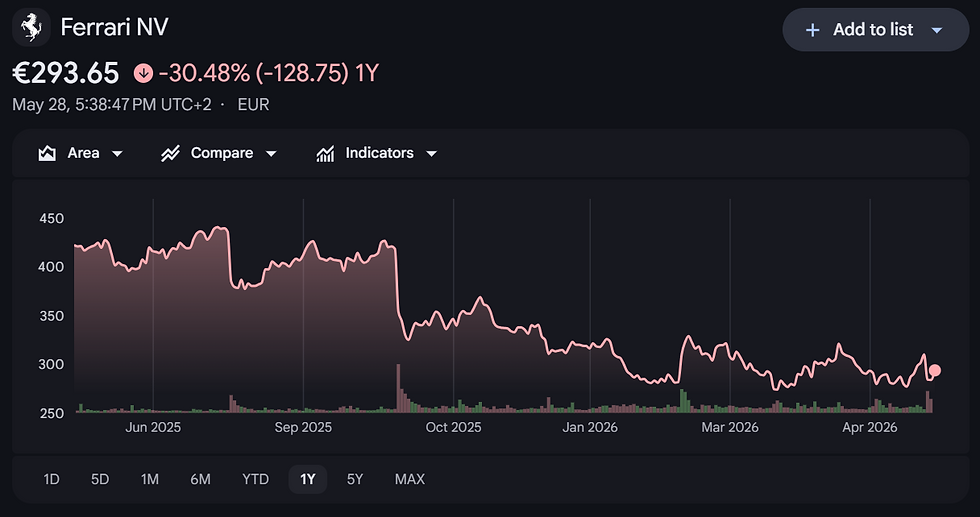Click the May 28 timestamp text

[112, 104]
